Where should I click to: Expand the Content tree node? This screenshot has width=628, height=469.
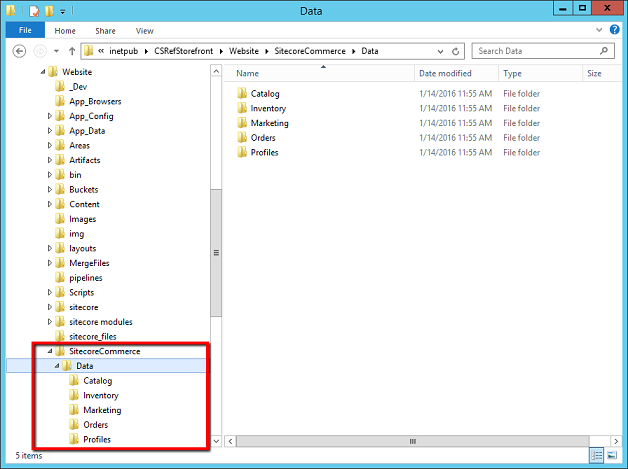[50, 204]
